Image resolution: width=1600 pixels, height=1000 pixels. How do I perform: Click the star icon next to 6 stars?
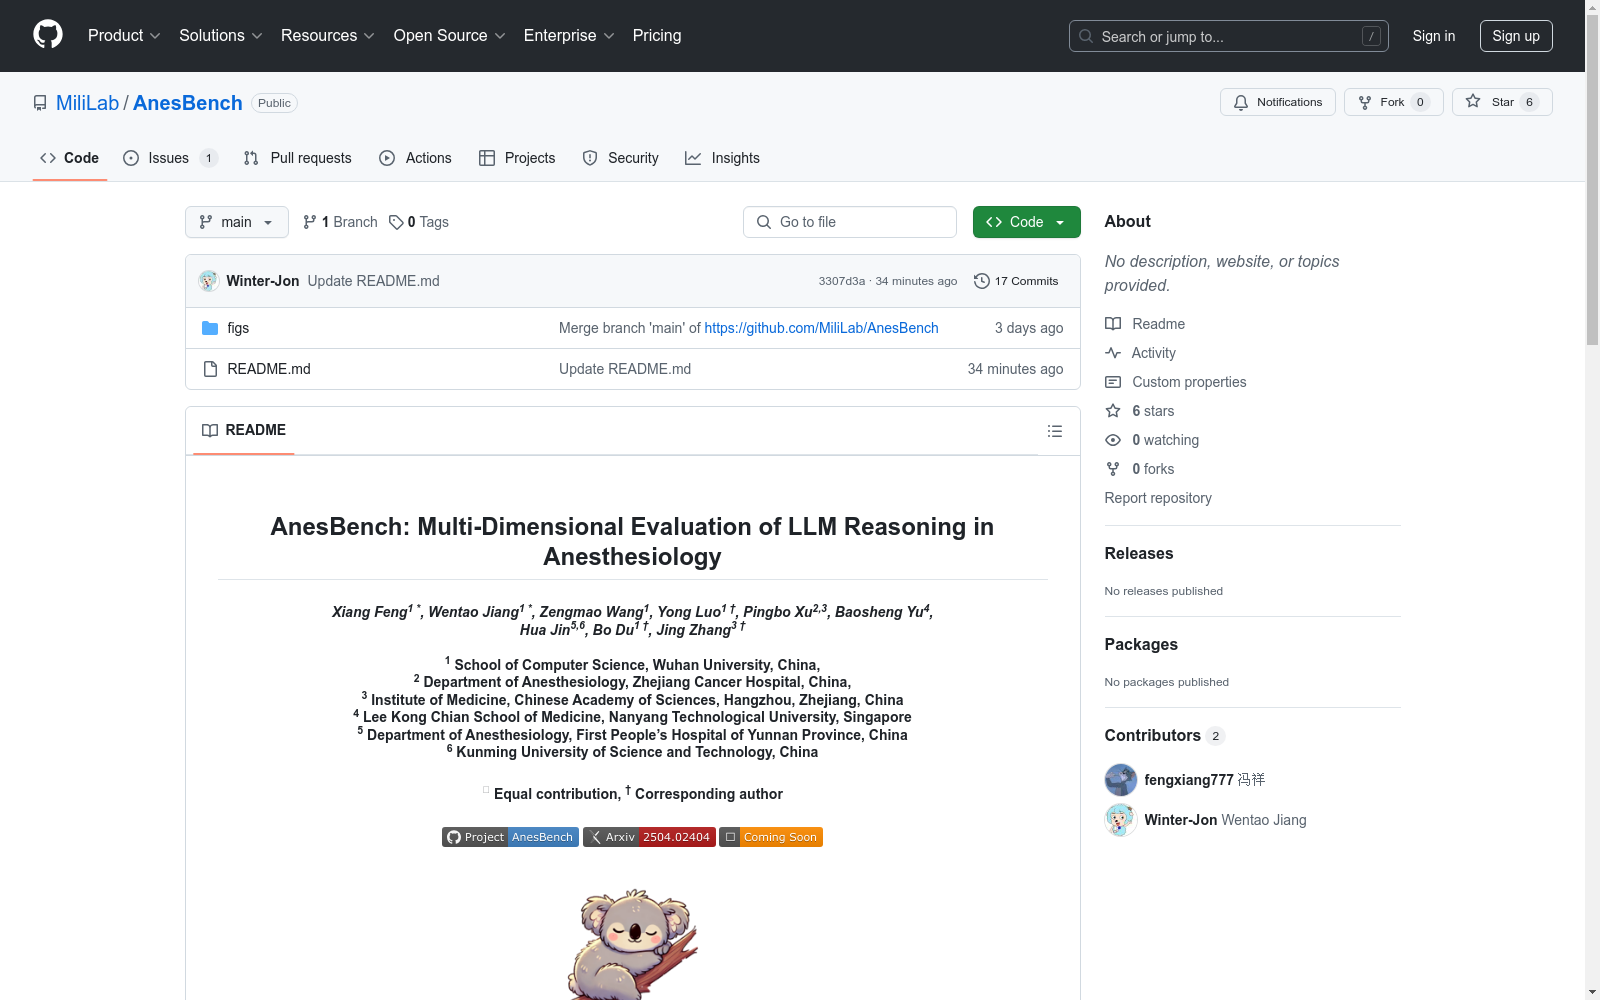coord(1113,411)
